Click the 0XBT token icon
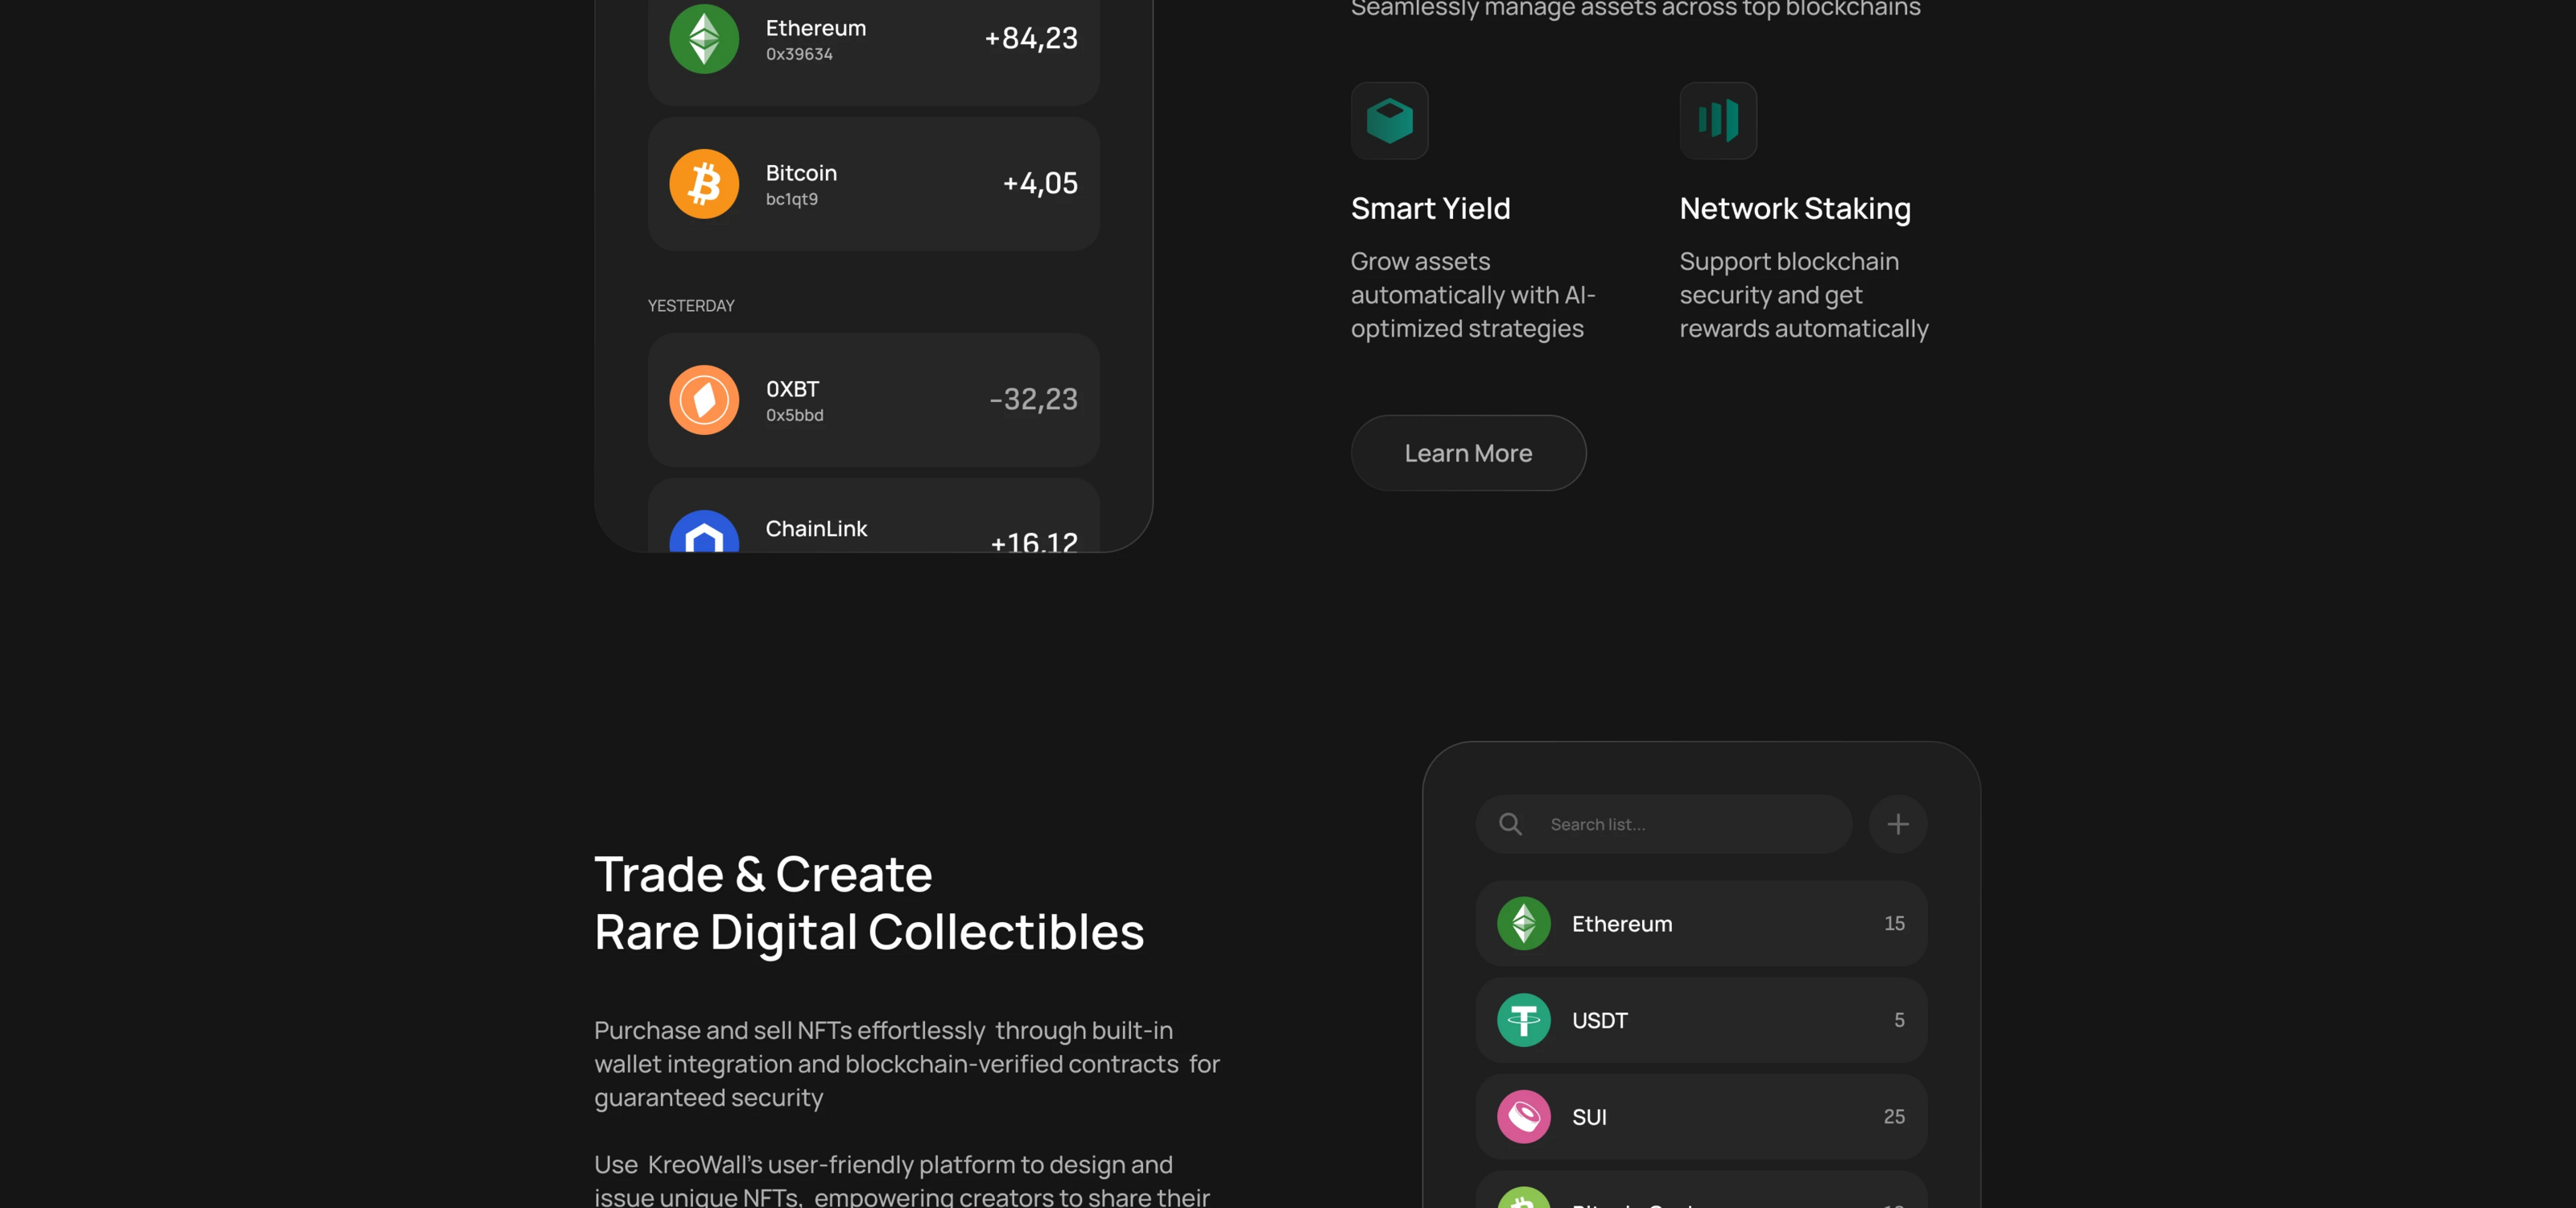The image size is (2576, 1208). click(x=704, y=400)
